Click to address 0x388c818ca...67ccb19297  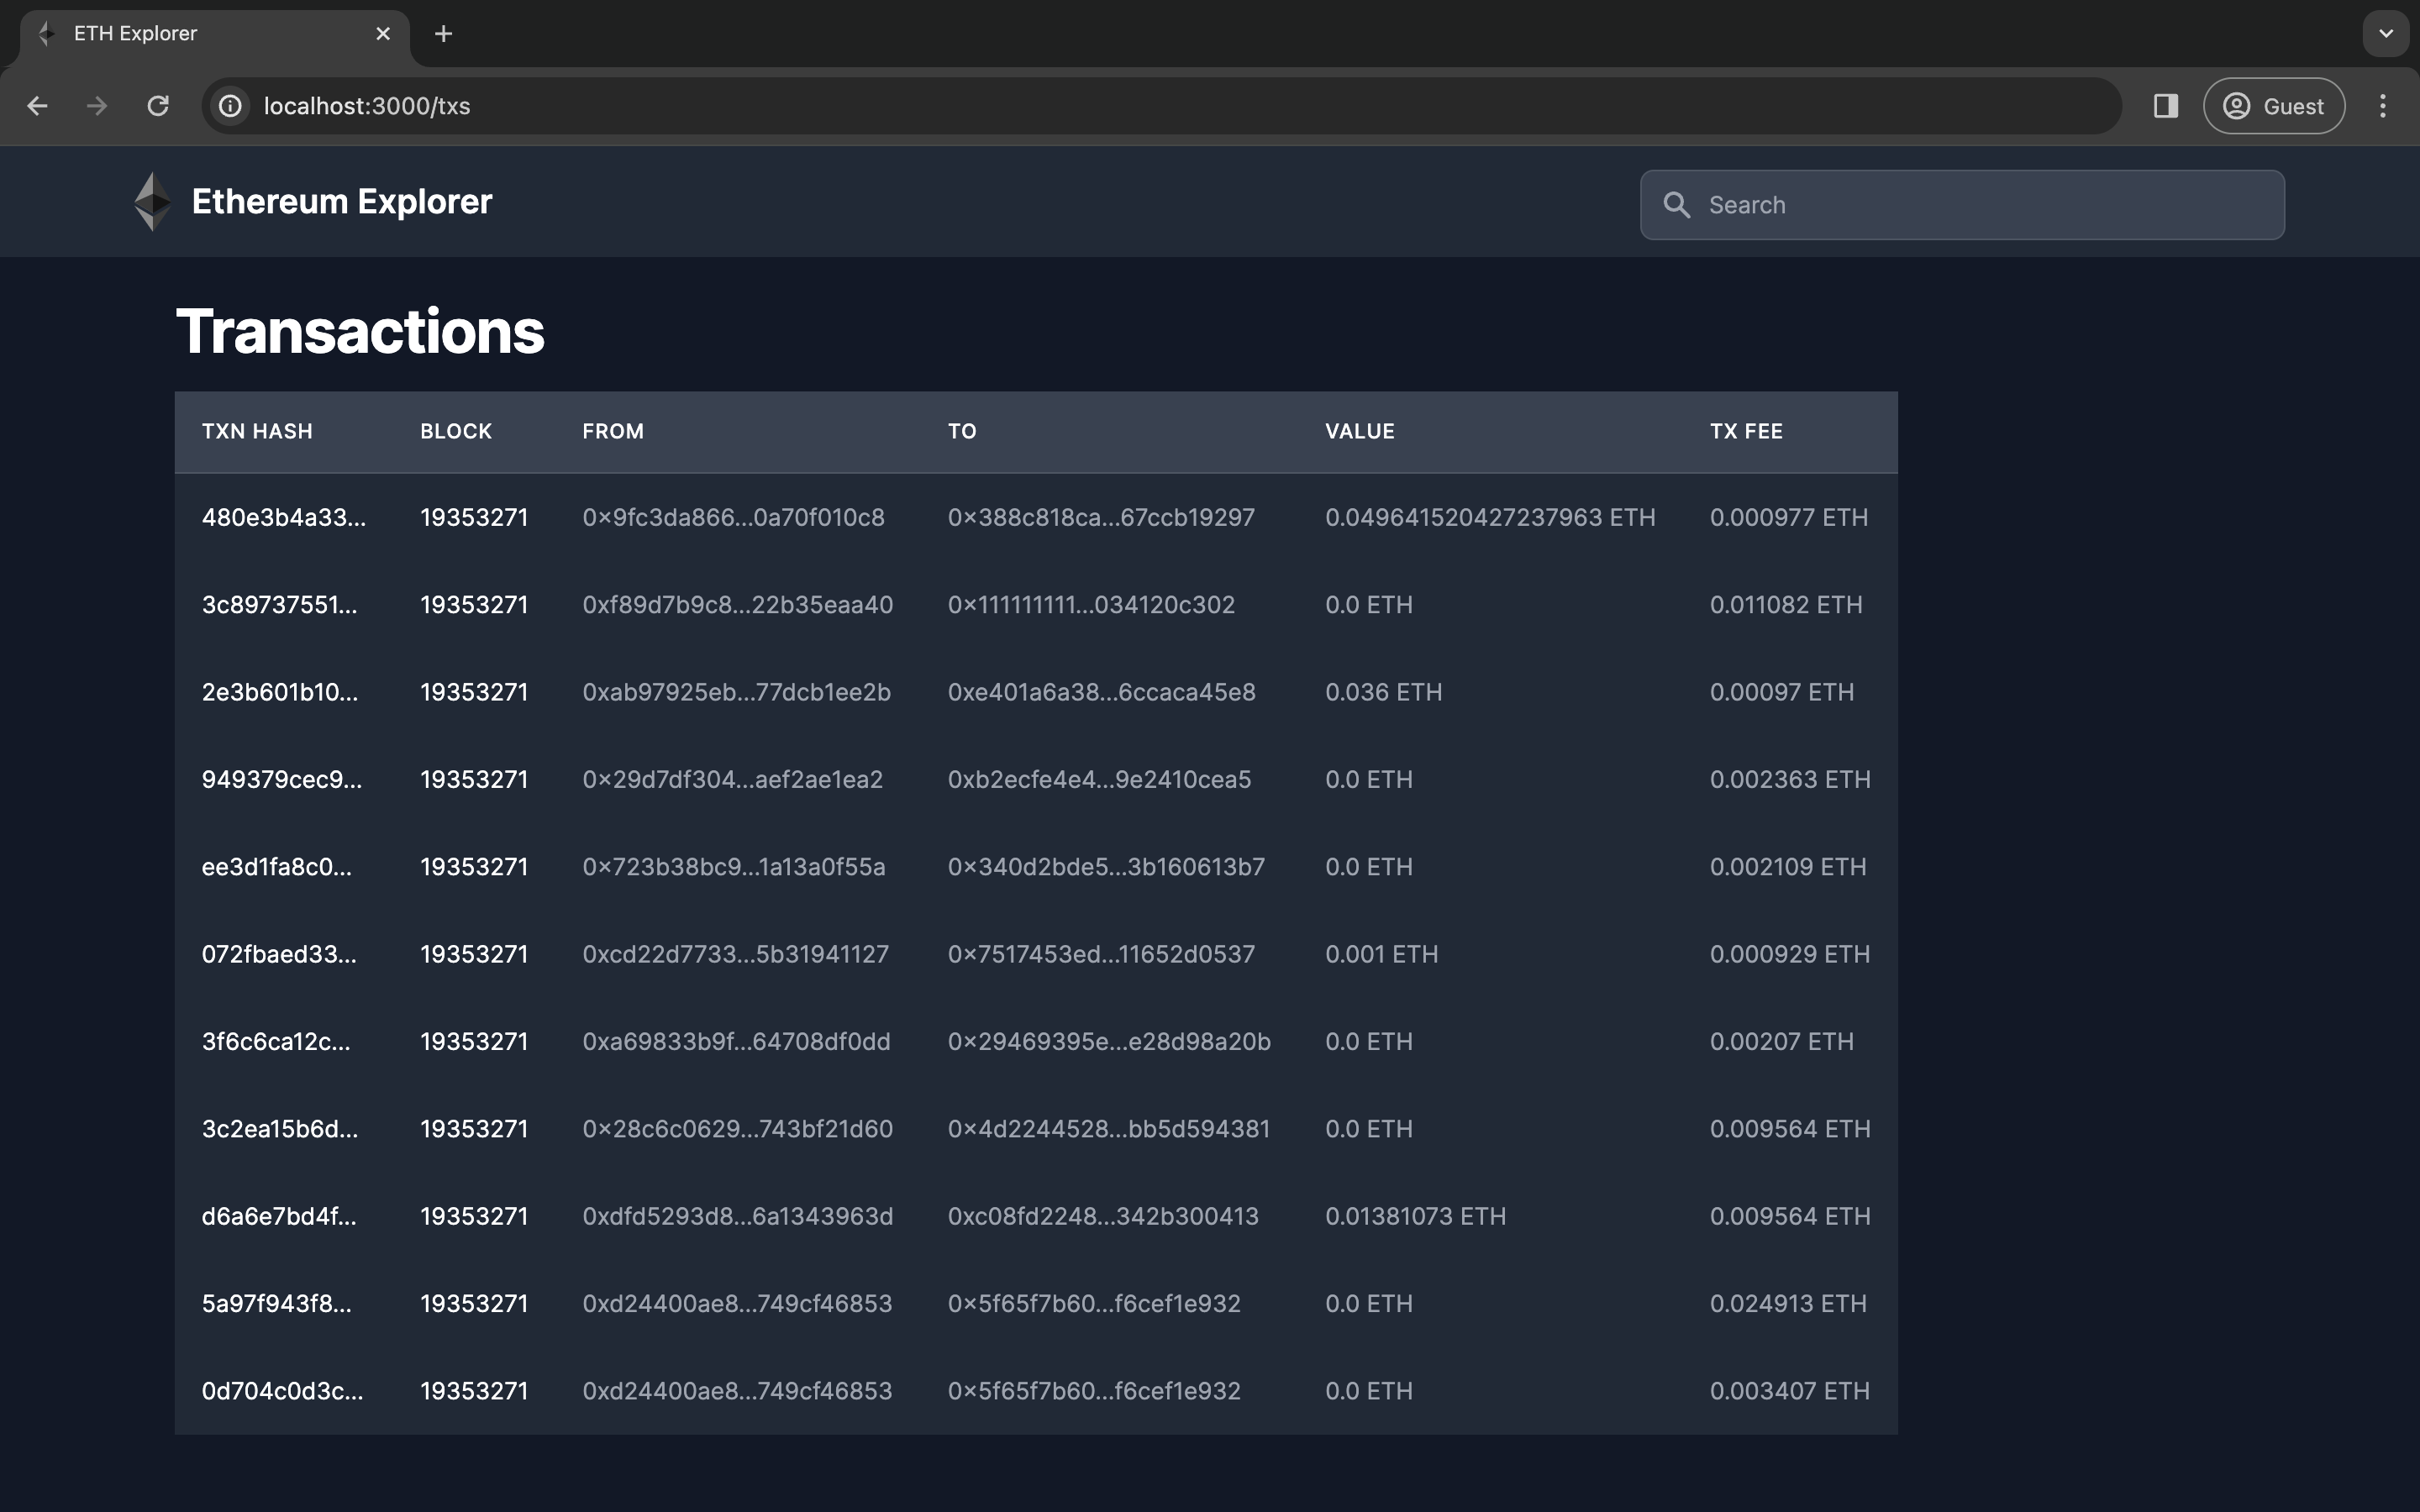pos(1101,518)
